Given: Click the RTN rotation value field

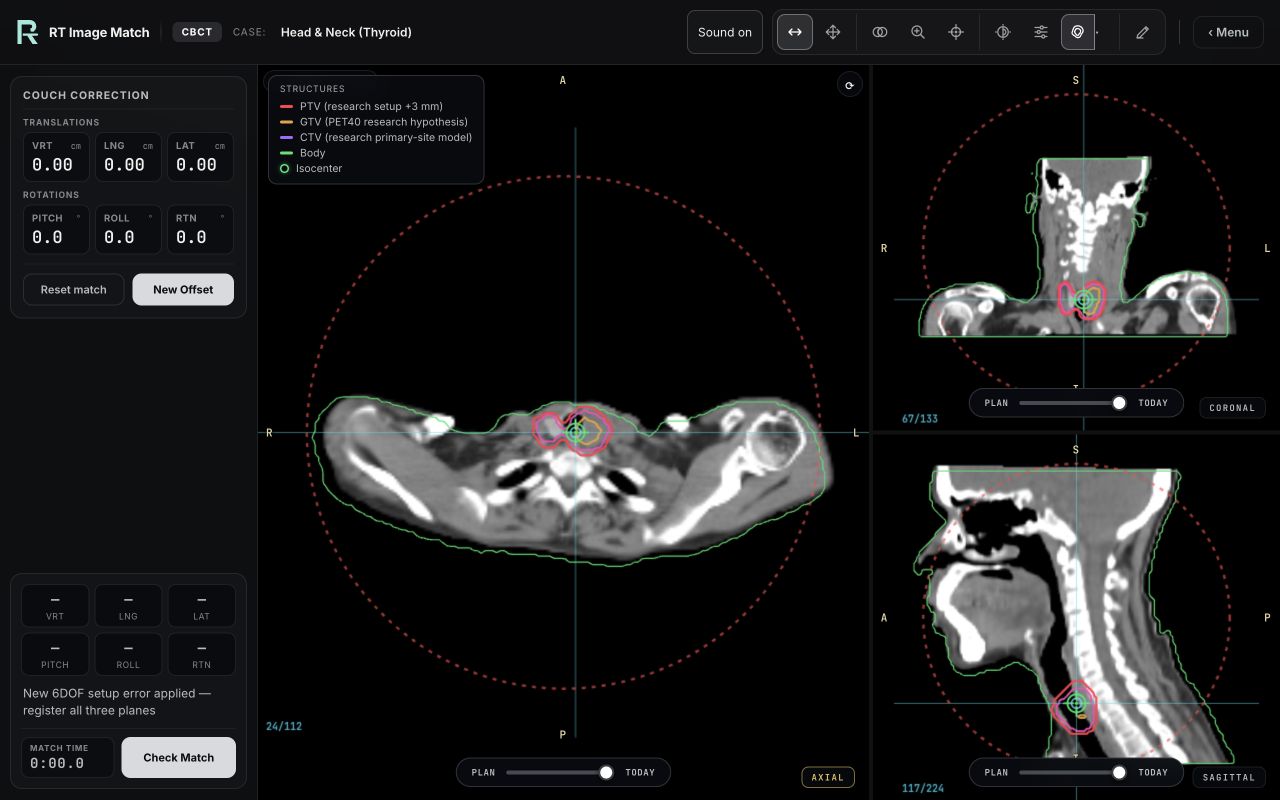Looking at the screenshot, I should click(x=200, y=229).
